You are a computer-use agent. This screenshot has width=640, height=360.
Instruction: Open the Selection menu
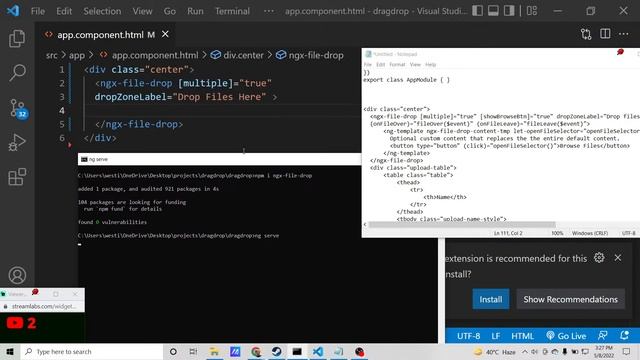[102, 11]
